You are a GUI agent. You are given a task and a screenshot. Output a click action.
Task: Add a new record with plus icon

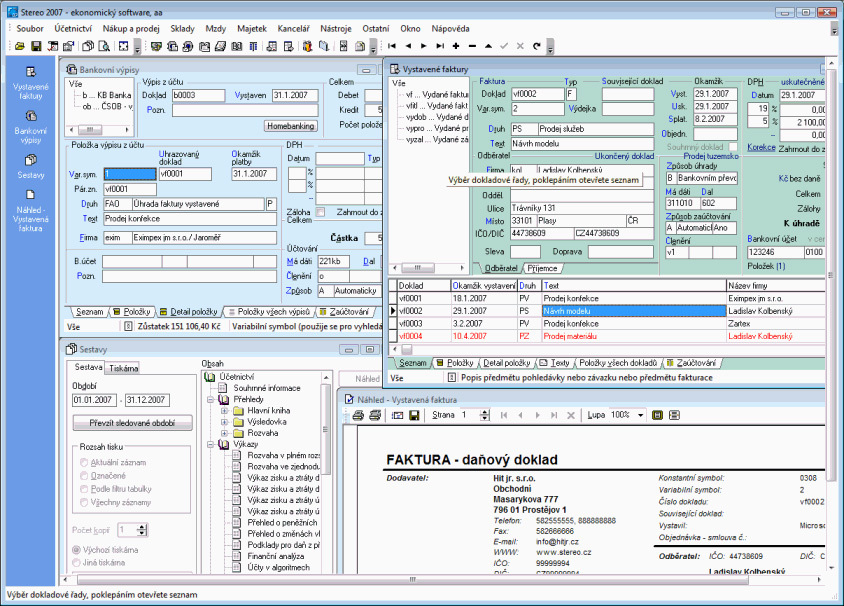pos(456,46)
